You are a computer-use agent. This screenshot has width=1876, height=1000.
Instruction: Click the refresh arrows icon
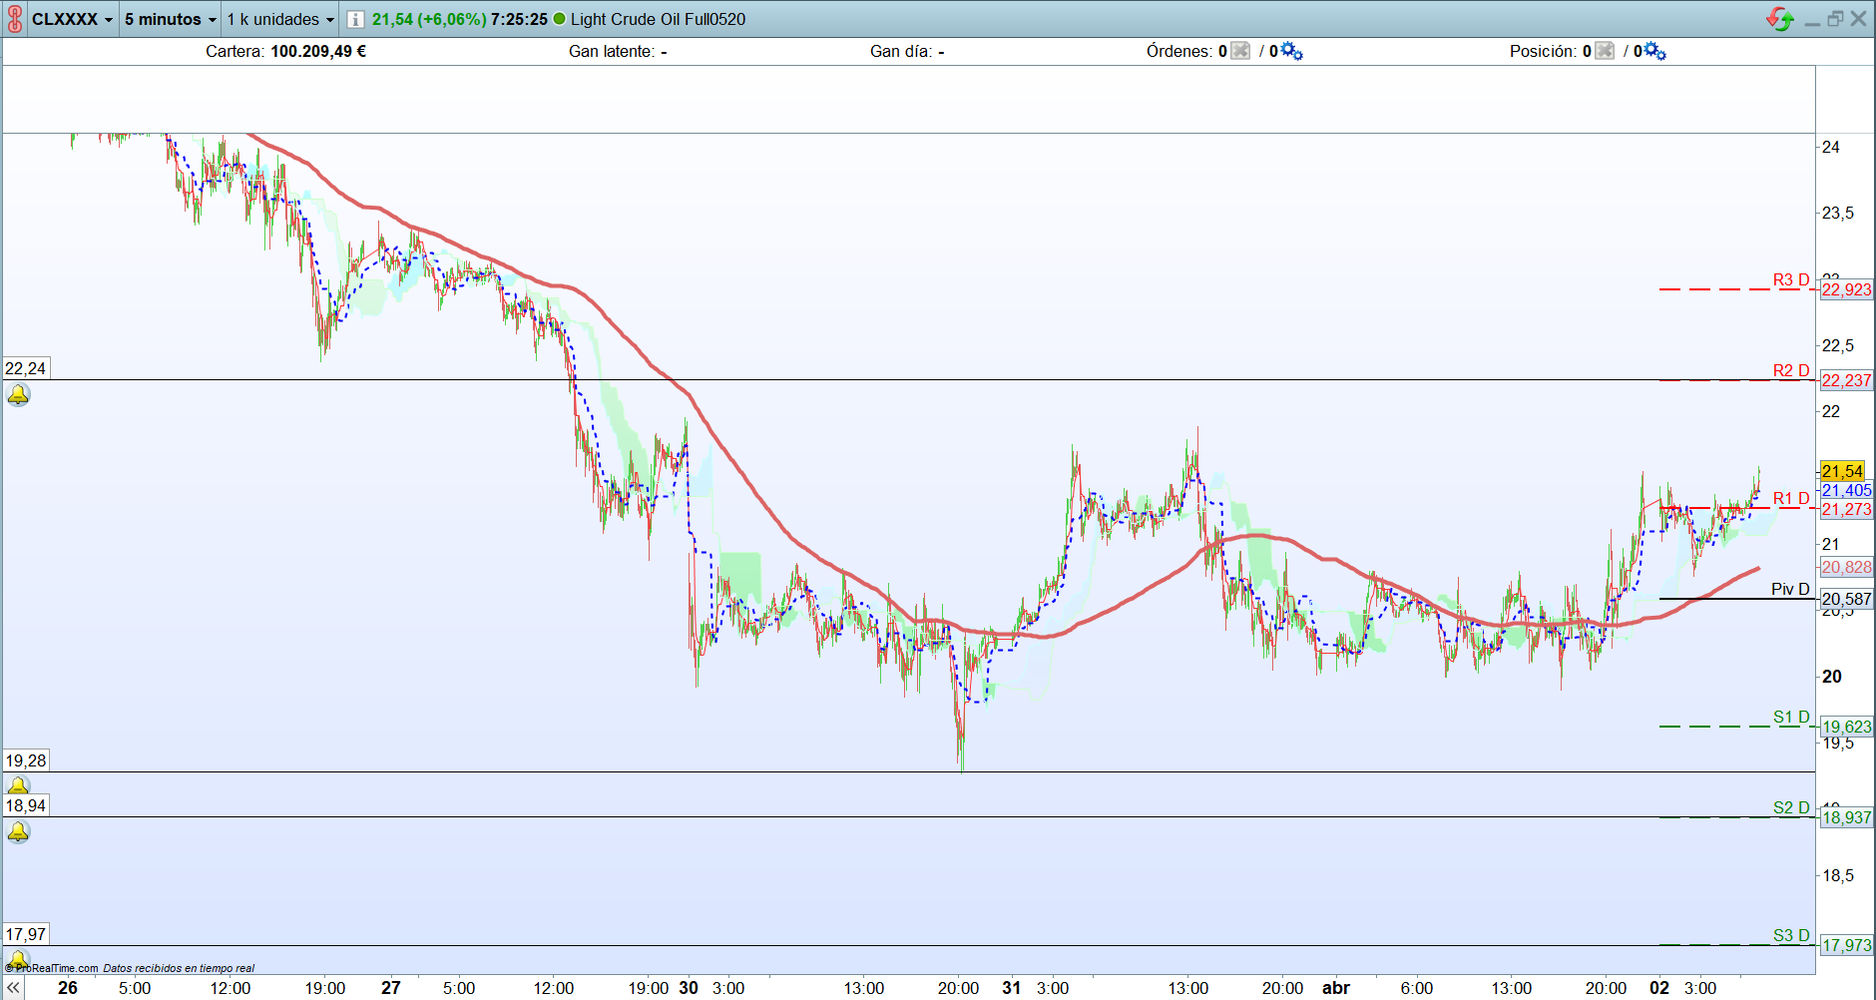click(1781, 17)
